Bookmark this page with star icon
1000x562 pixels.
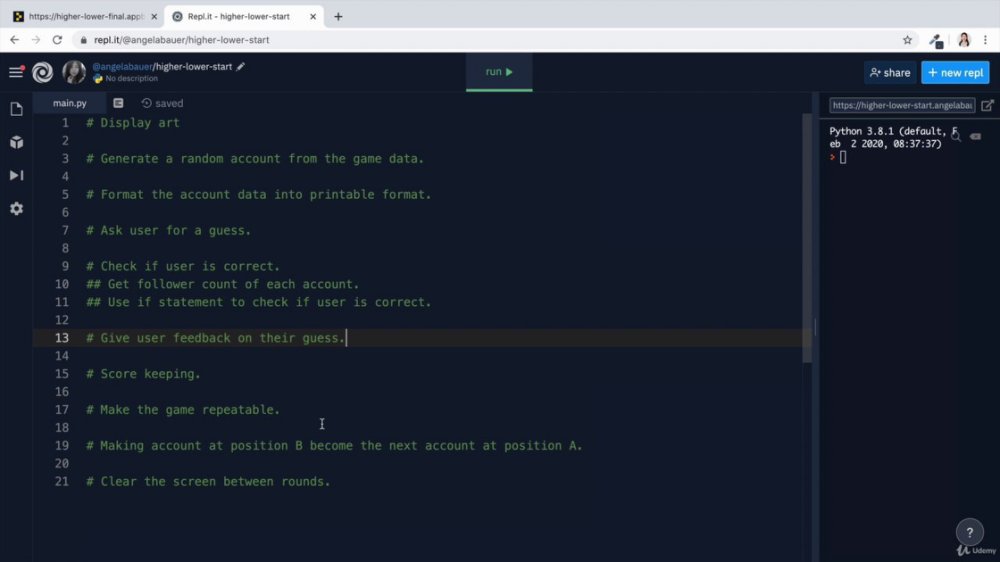(x=907, y=40)
